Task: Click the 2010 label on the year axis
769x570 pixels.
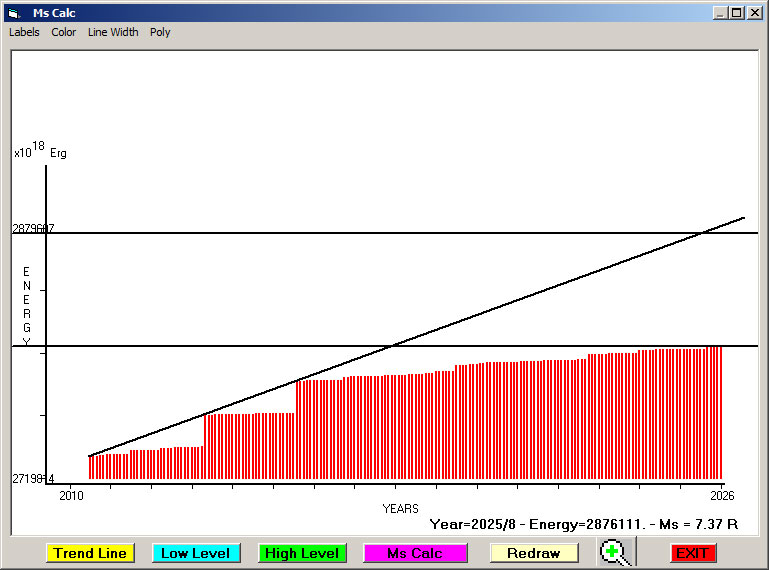Action: tap(72, 495)
